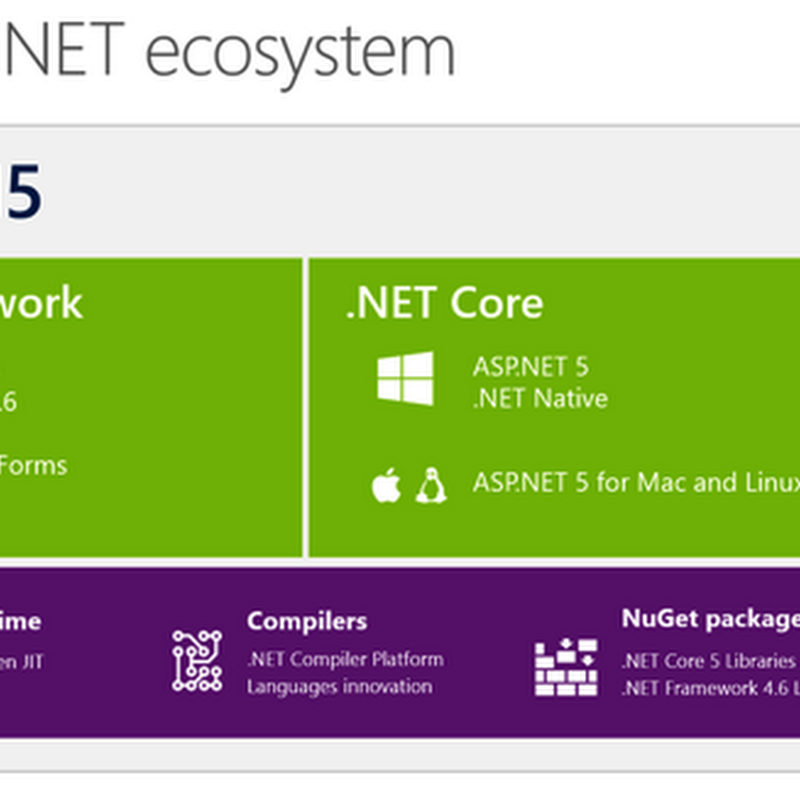
Task: Select the ".NET Native" text
Action: click(x=540, y=398)
